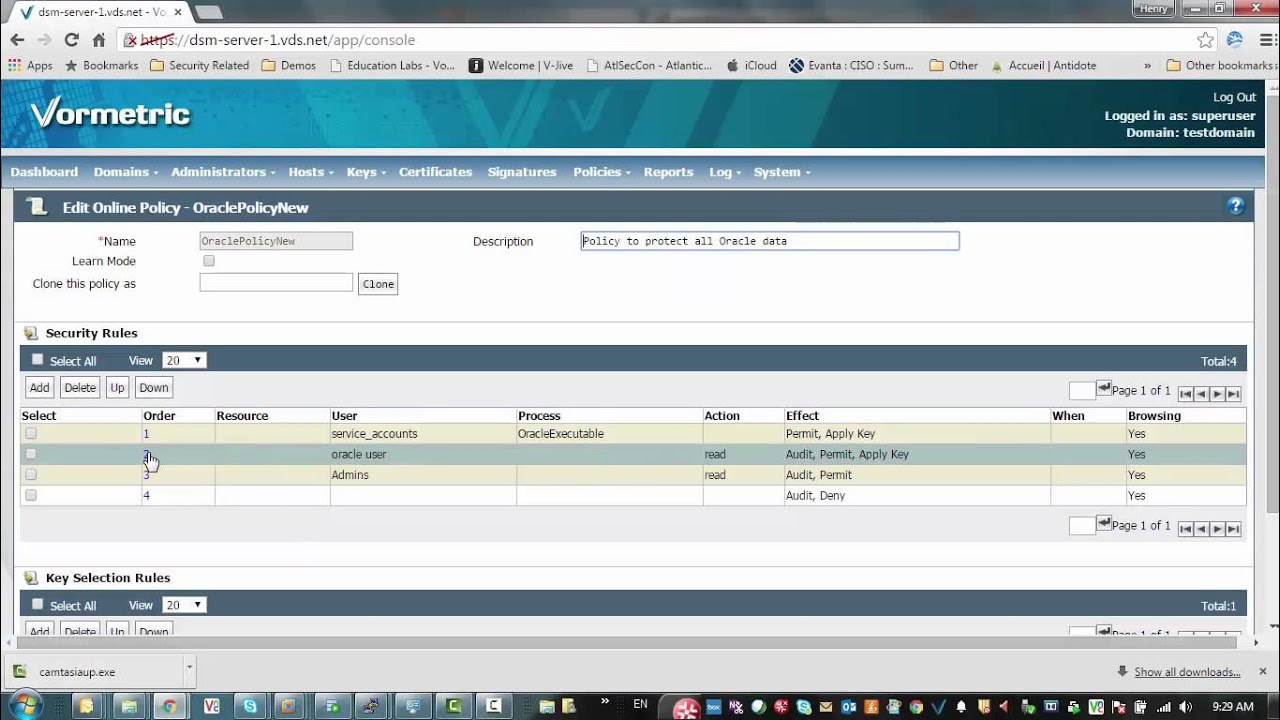Expand the System menu

[x=782, y=172]
